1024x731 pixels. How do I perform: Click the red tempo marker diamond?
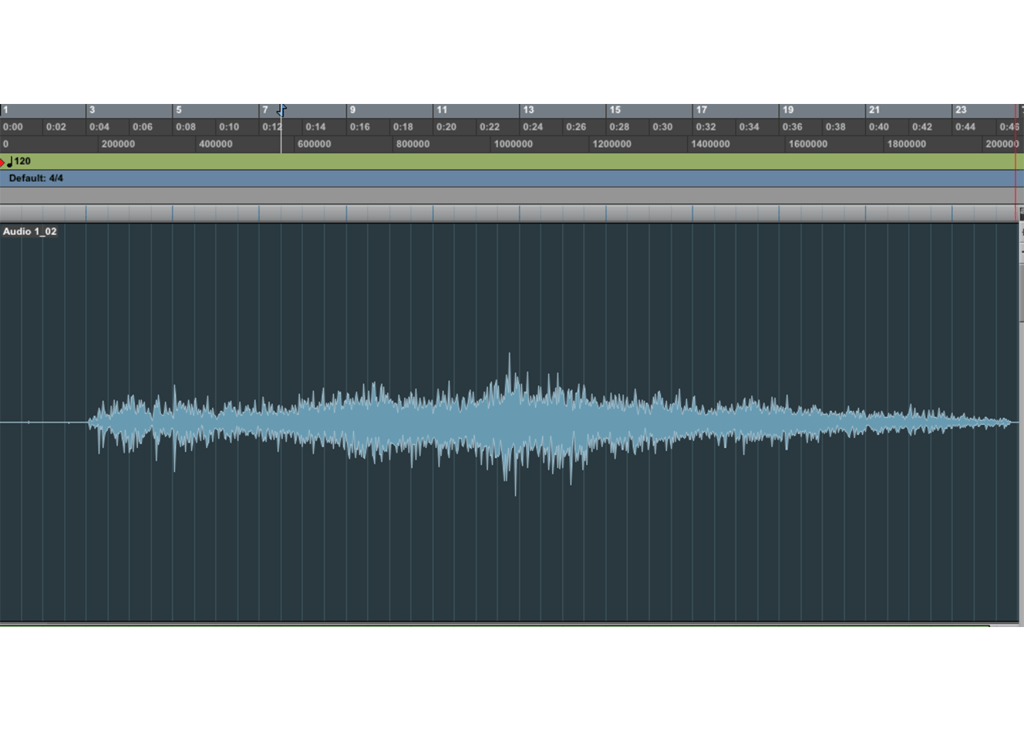tap(4, 161)
